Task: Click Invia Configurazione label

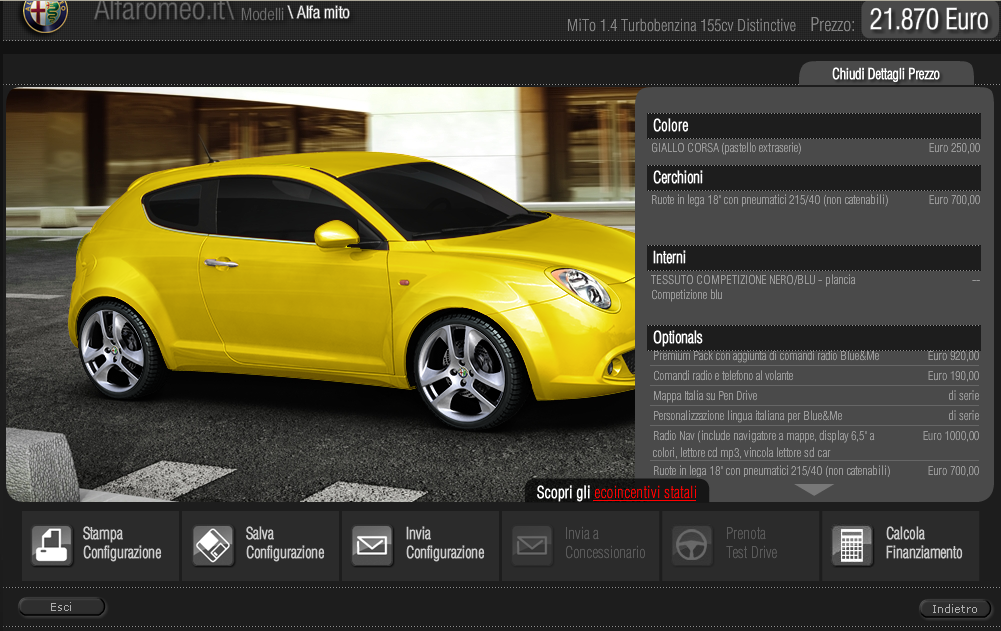Action: pos(445,543)
